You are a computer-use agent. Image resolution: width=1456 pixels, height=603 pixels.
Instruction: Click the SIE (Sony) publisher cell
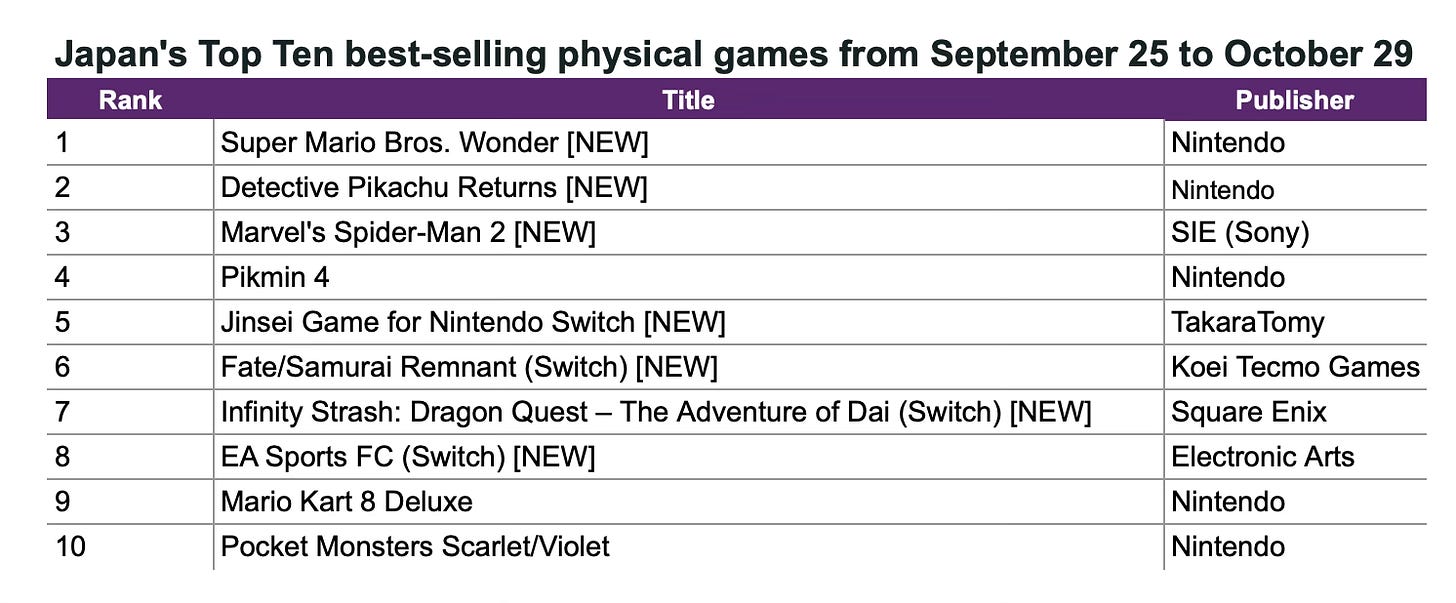pyautogui.click(x=1240, y=233)
